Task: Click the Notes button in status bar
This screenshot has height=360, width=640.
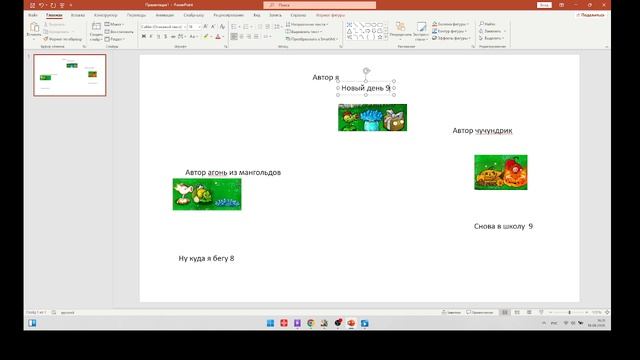Action: coord(451,312)
